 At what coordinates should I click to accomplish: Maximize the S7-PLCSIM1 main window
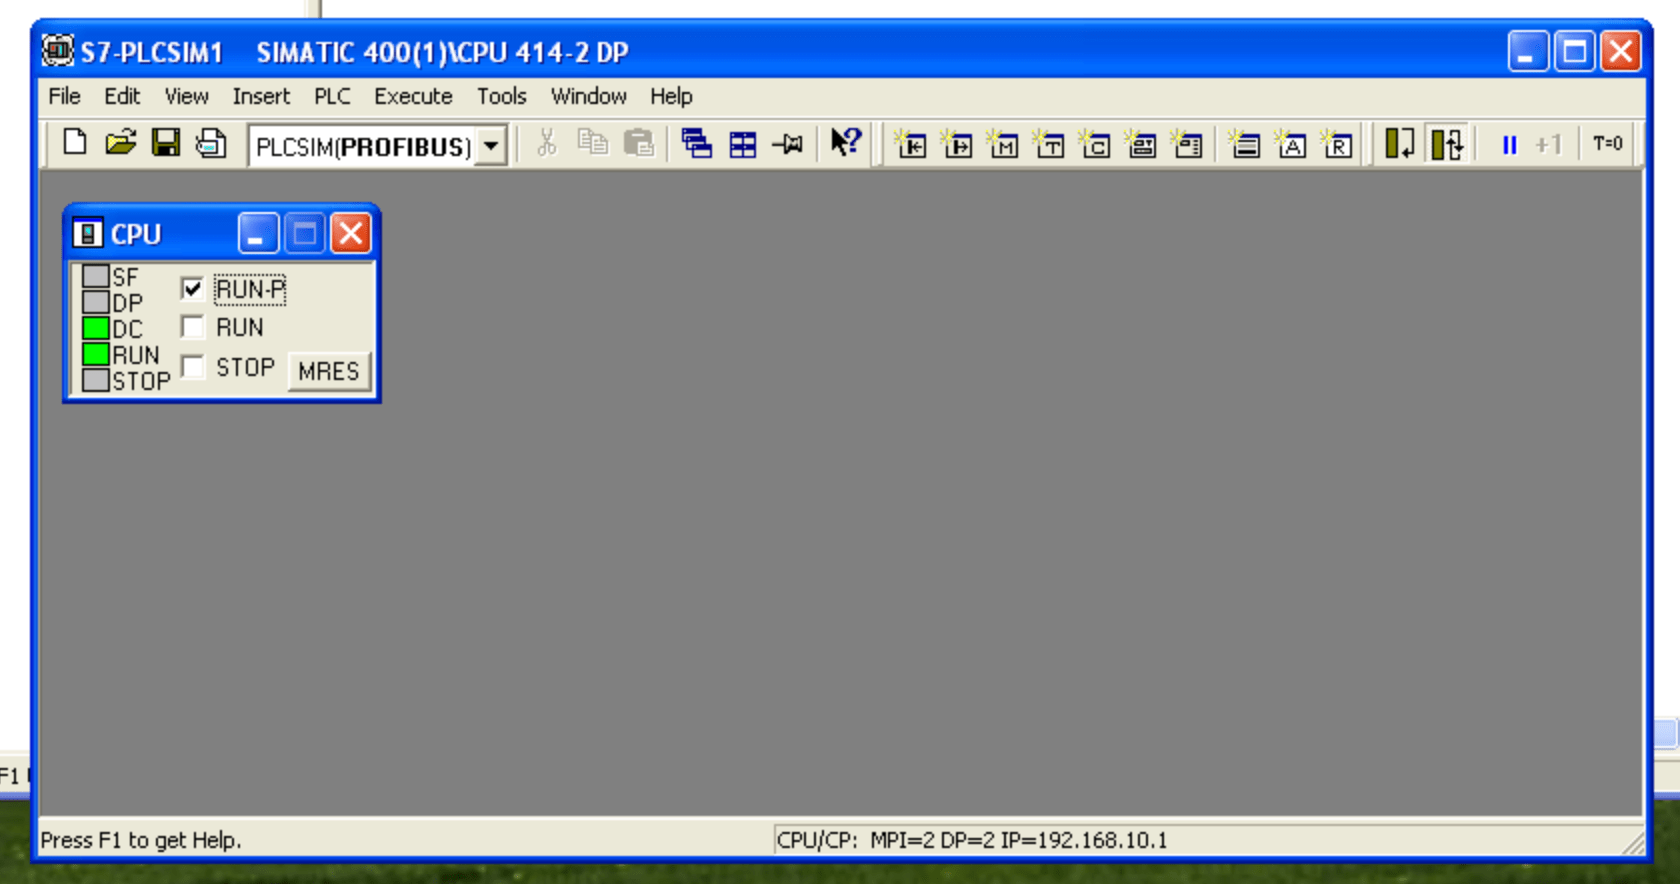point(1574,51)
